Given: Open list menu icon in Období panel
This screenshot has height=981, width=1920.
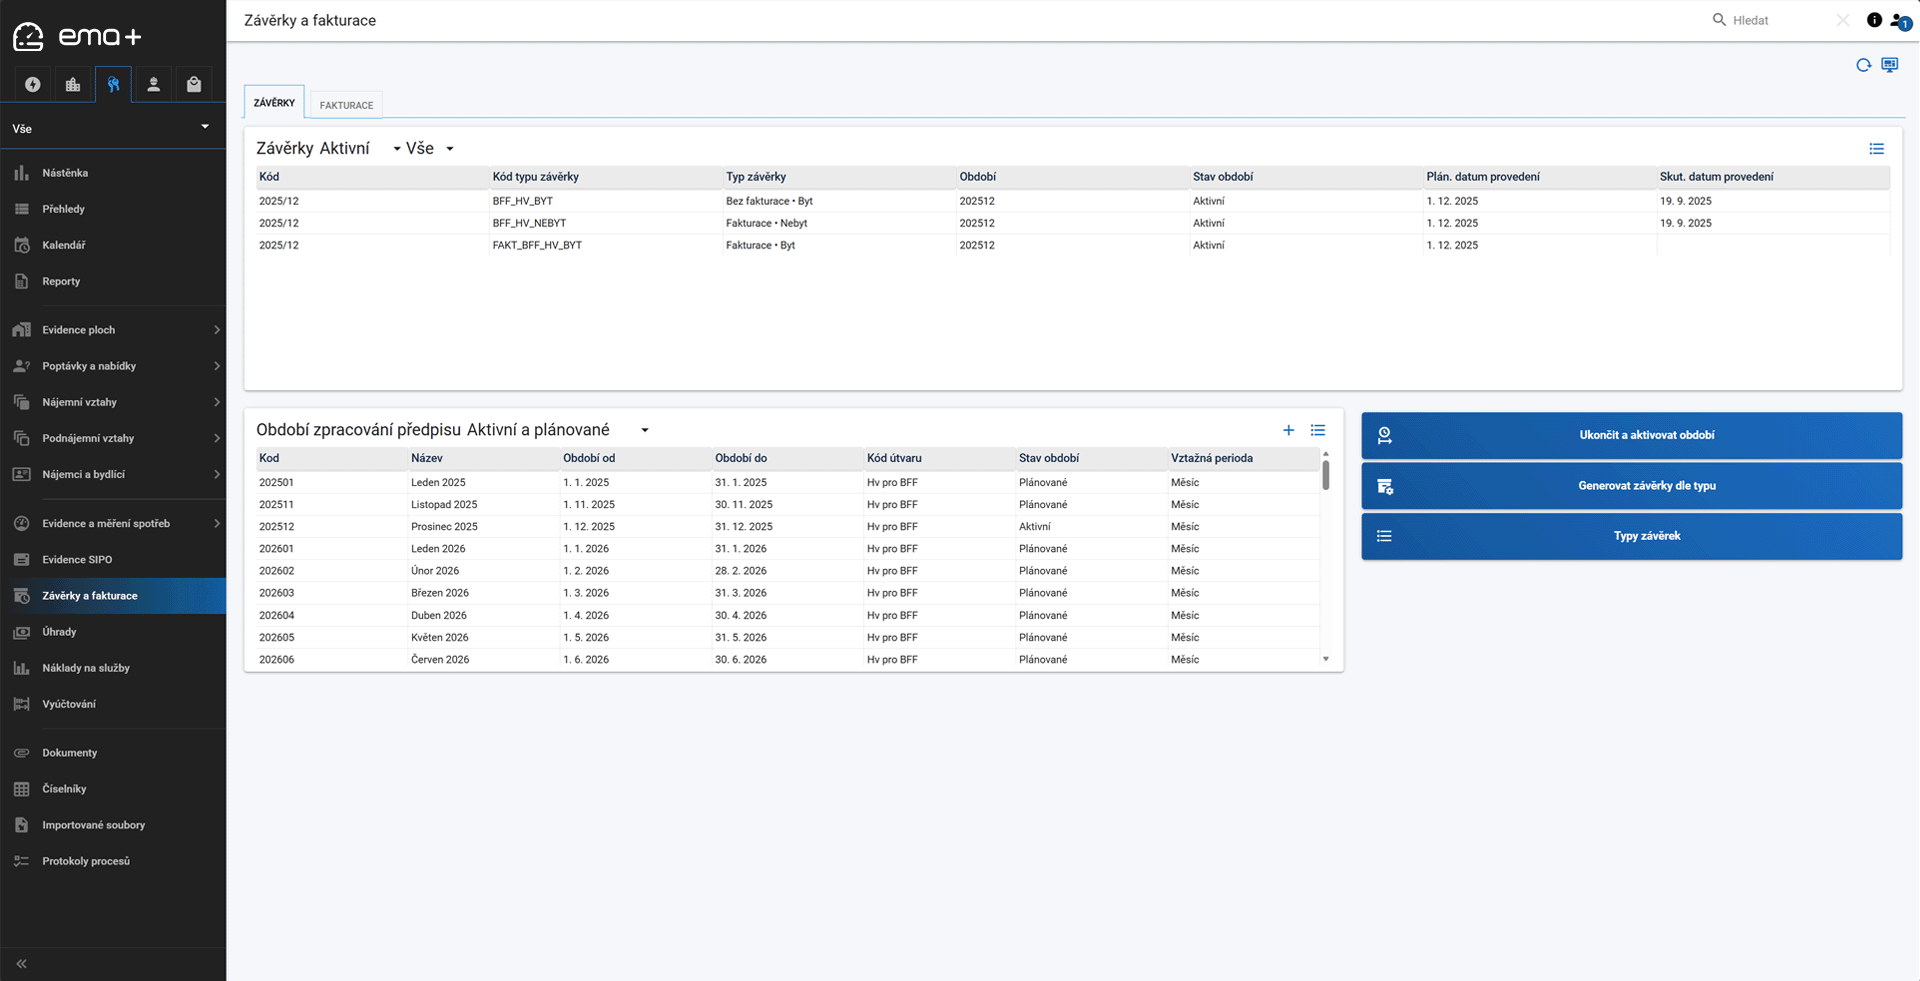Looking at the screenshot, I should tap(1318, 430).
